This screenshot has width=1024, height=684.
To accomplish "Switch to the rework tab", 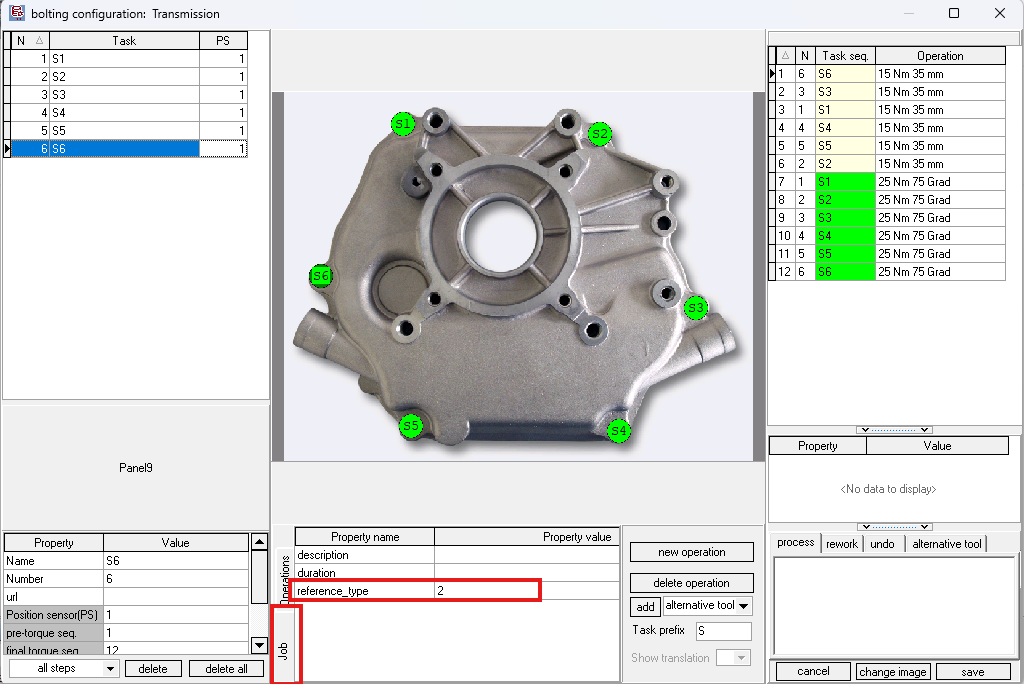I will pos(841,543).
